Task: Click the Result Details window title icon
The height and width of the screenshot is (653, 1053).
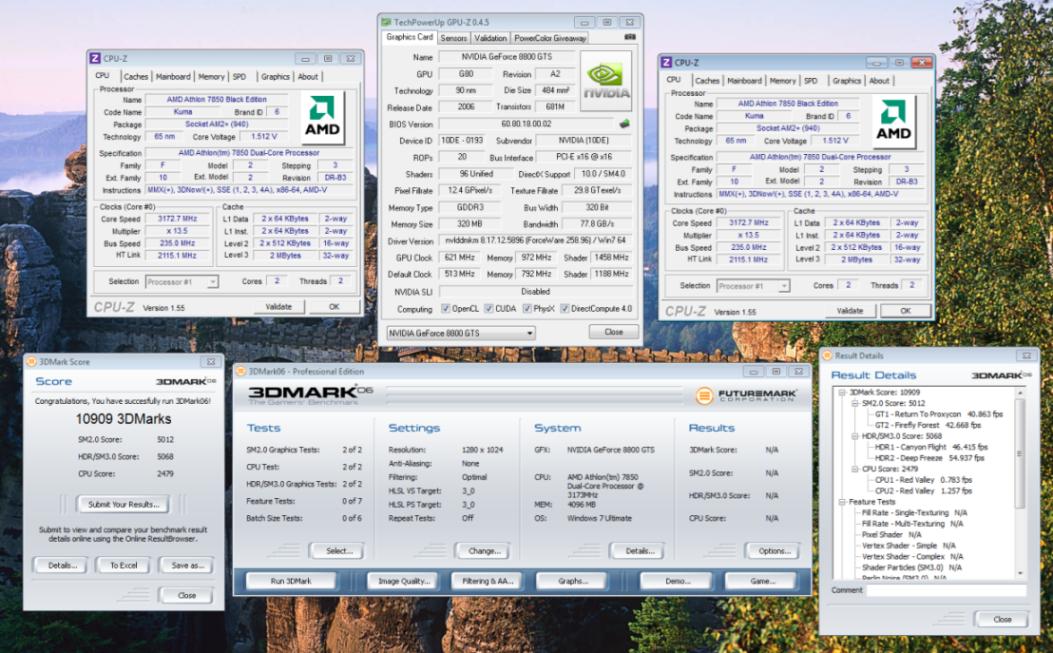Action: (x=828, y=355)
